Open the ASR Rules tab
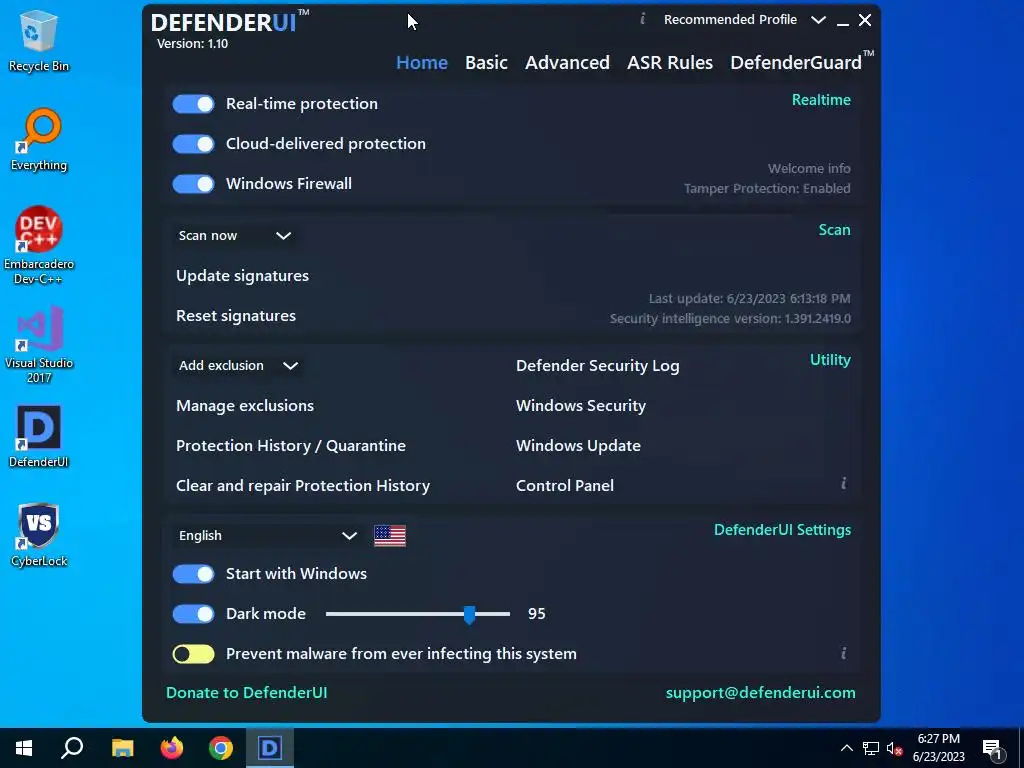1024x768 pixels. click(x=669, y=63)
